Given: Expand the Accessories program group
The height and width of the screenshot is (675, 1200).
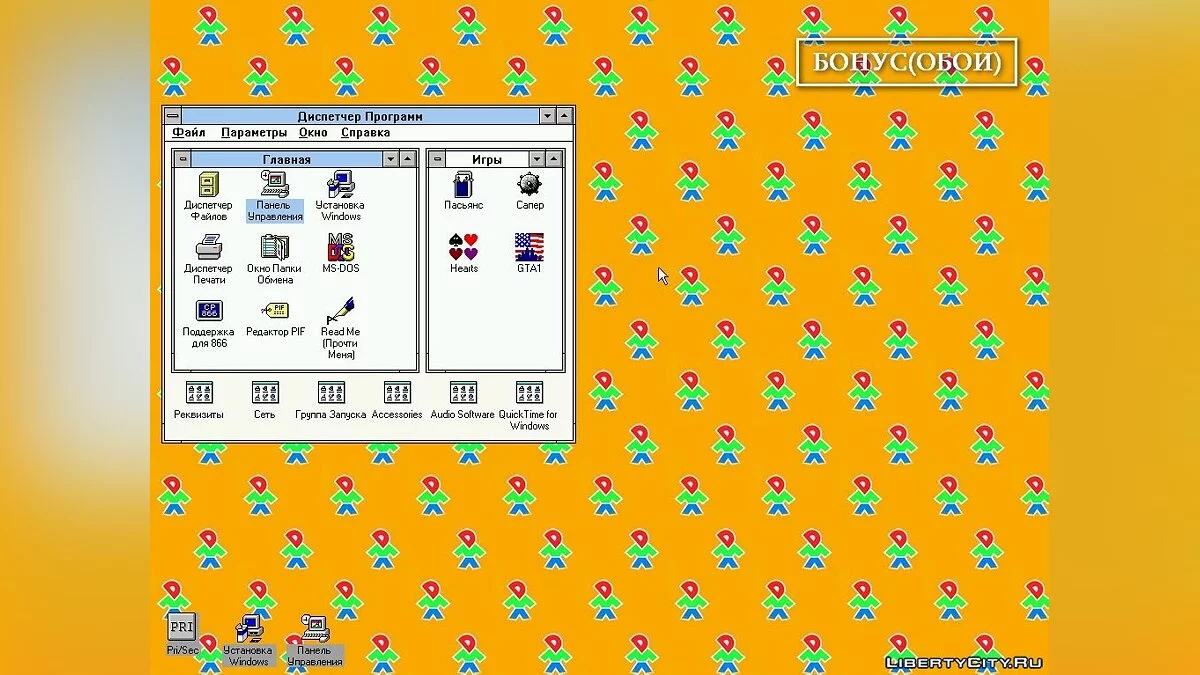Looking at the screenshot, I should click(397, 393).
